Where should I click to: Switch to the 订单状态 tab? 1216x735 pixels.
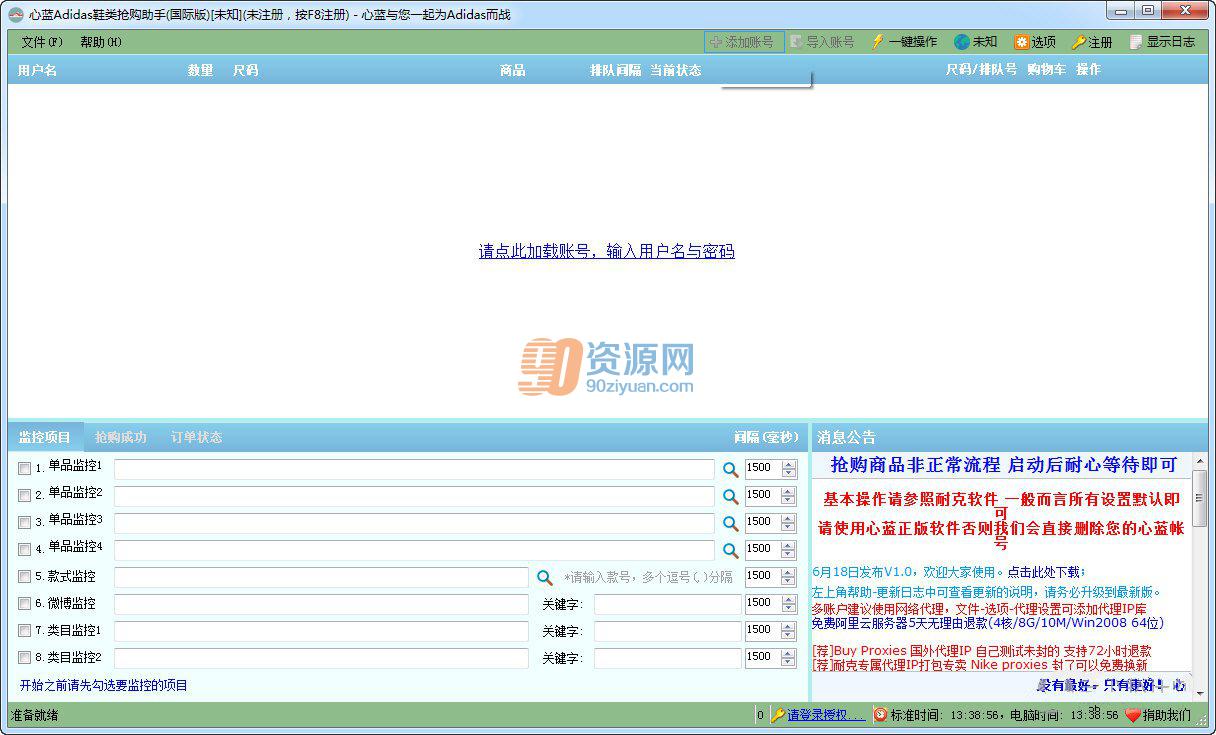point(197,437)
